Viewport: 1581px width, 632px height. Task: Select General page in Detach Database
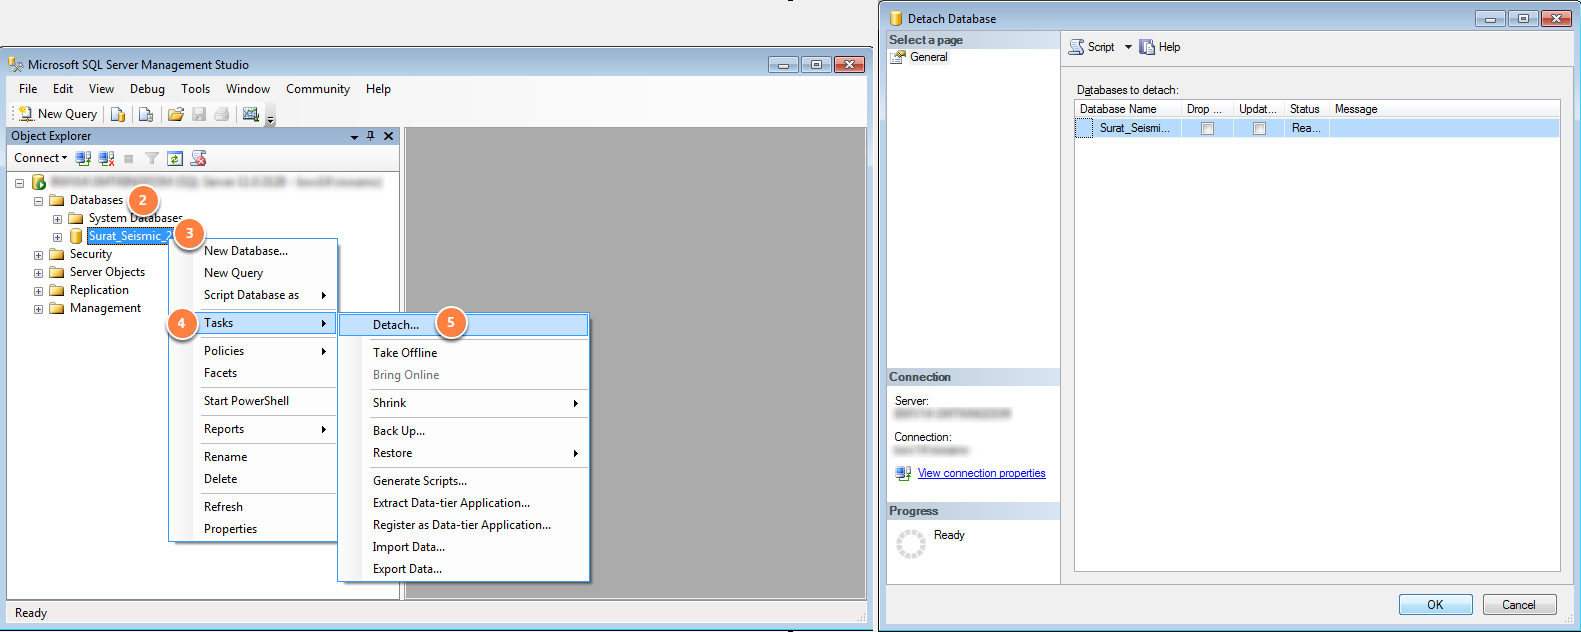[919, 57]
